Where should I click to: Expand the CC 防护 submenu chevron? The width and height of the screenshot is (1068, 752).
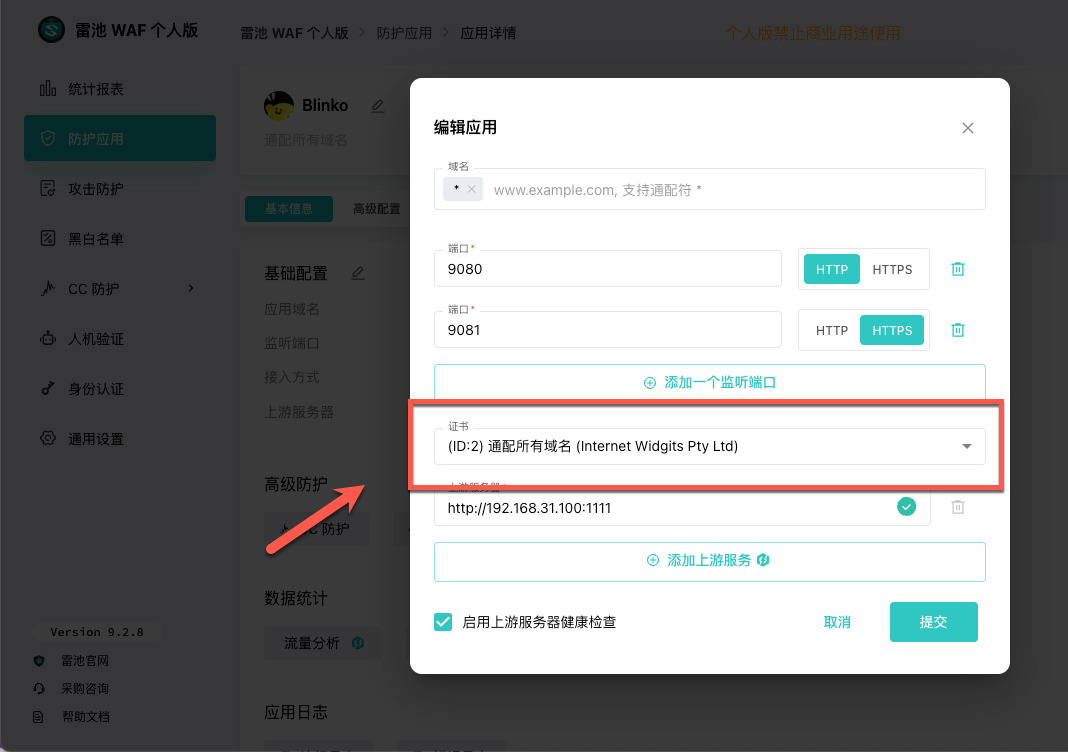[191, 288]
